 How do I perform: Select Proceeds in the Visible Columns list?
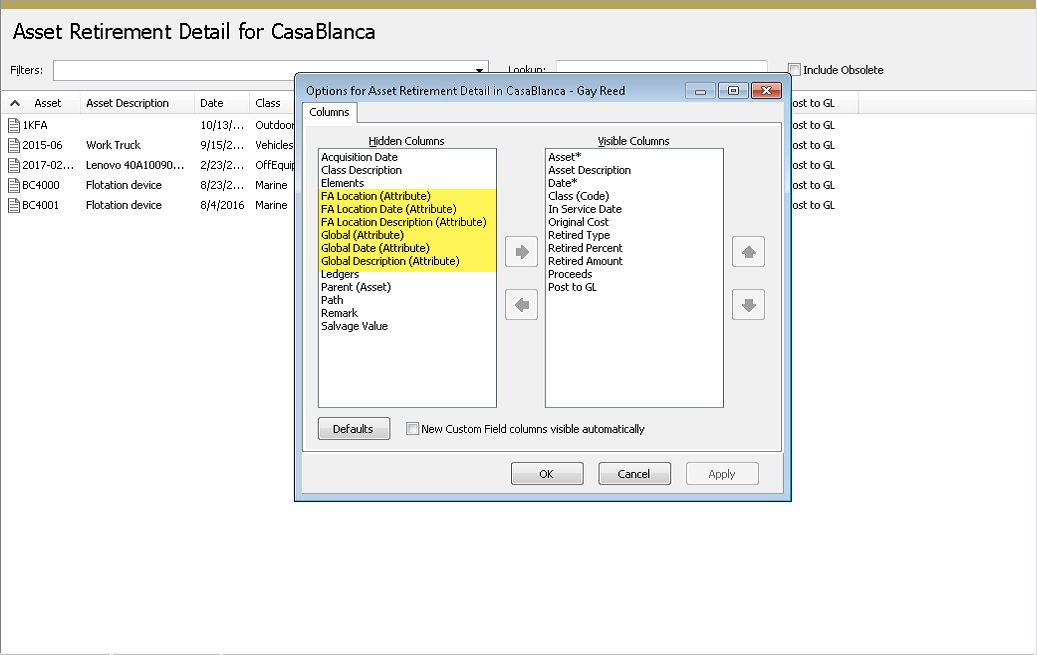(570, 274)
